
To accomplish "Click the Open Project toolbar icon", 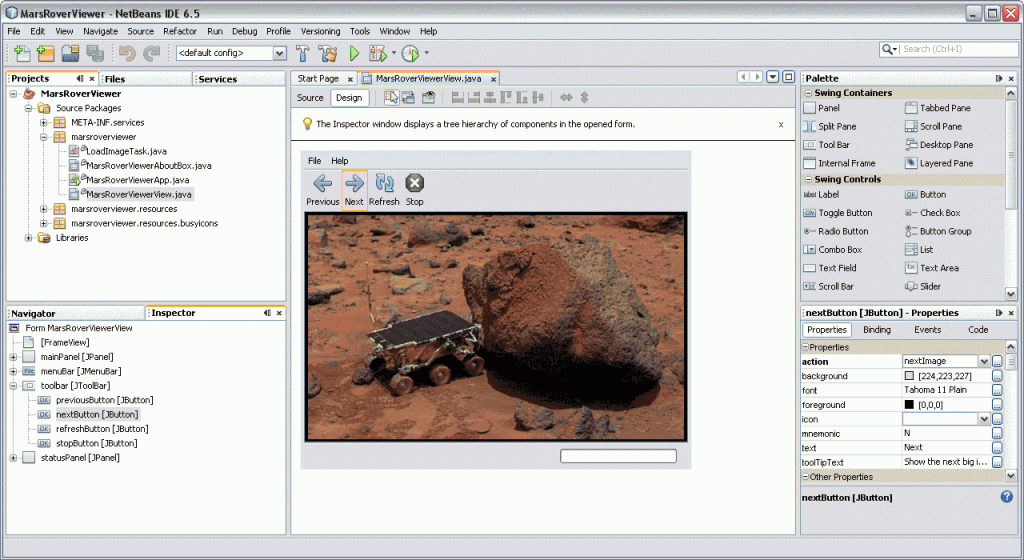I will pyautogui.click(x=70, y=53).
